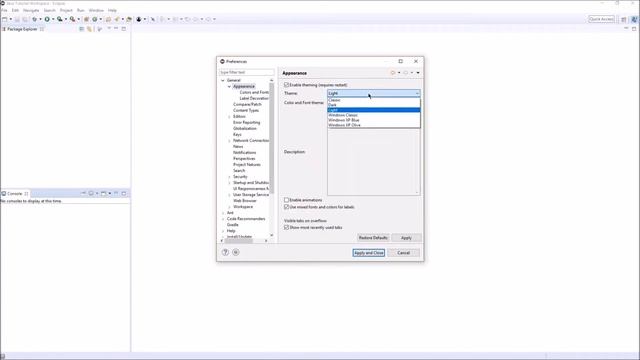Image resolution: width=640 pixels, height=360 pixels.
Task: Click preferences tree vertical scrollbar
Action: tap(271, 139)
